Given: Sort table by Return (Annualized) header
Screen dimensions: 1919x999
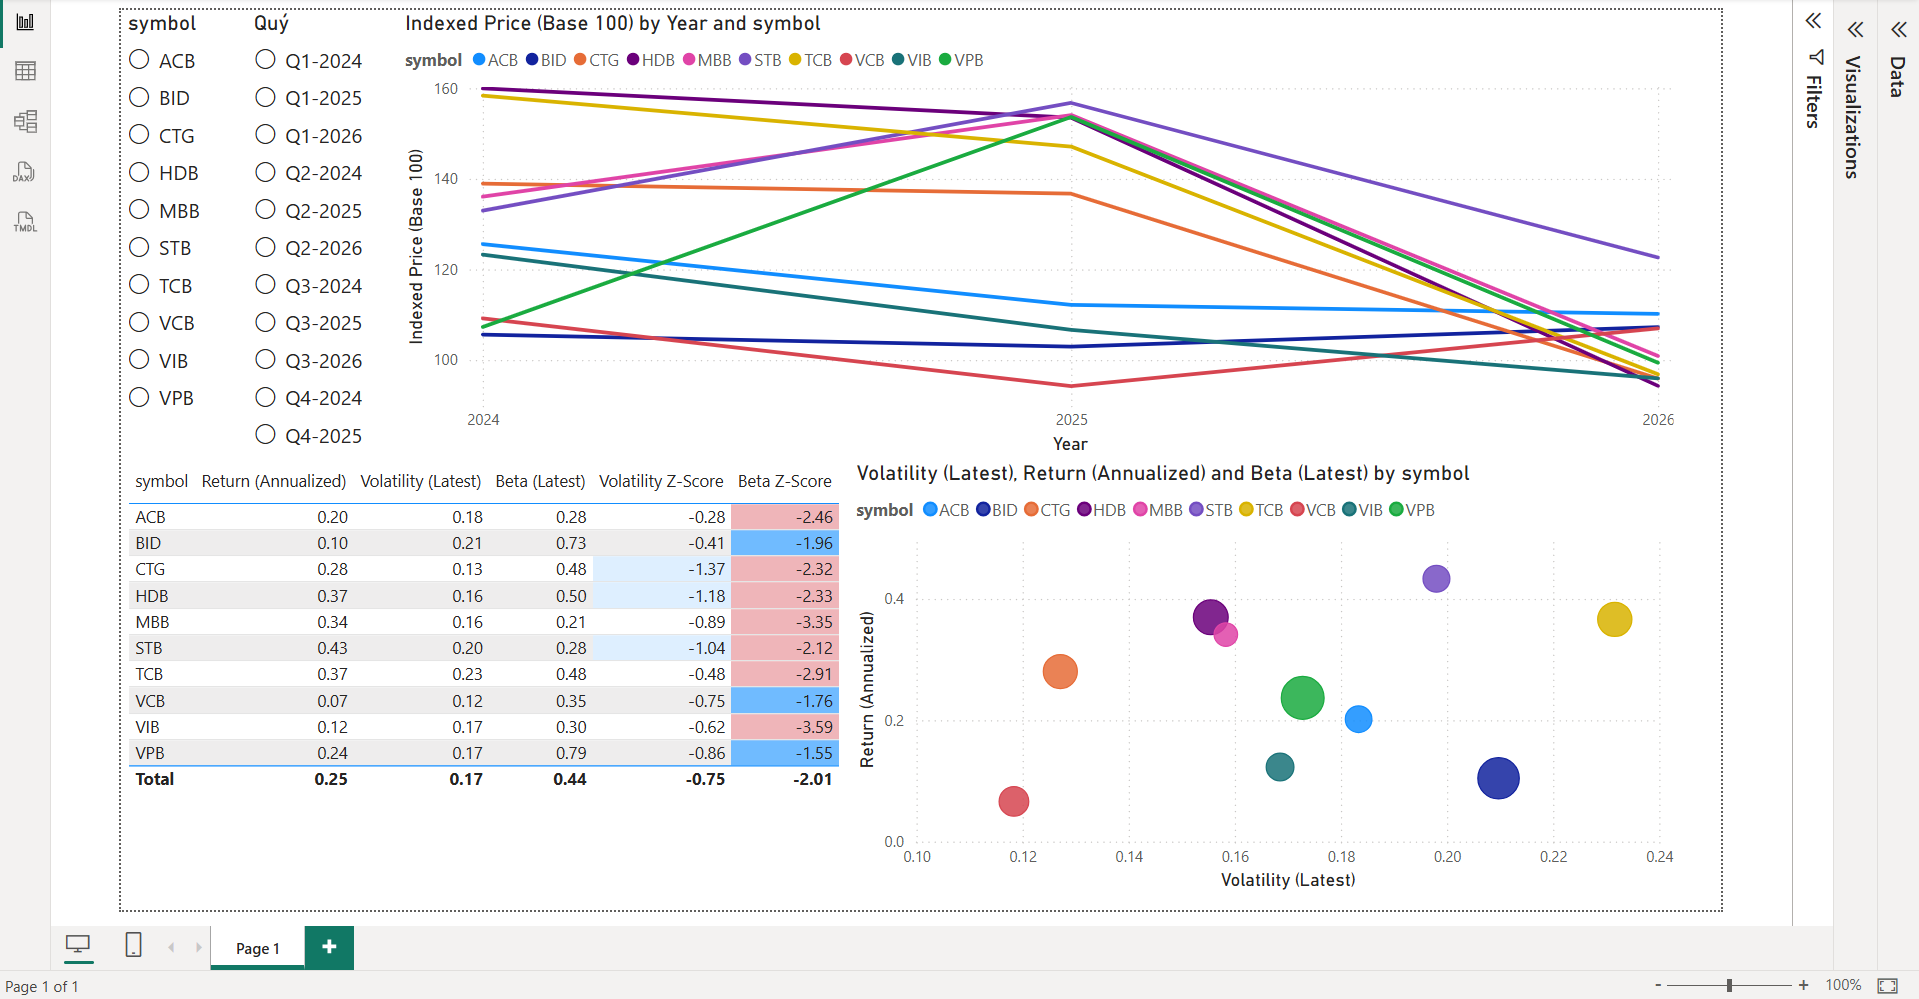Looking at the screenshot, I should [x=273, y=481].
